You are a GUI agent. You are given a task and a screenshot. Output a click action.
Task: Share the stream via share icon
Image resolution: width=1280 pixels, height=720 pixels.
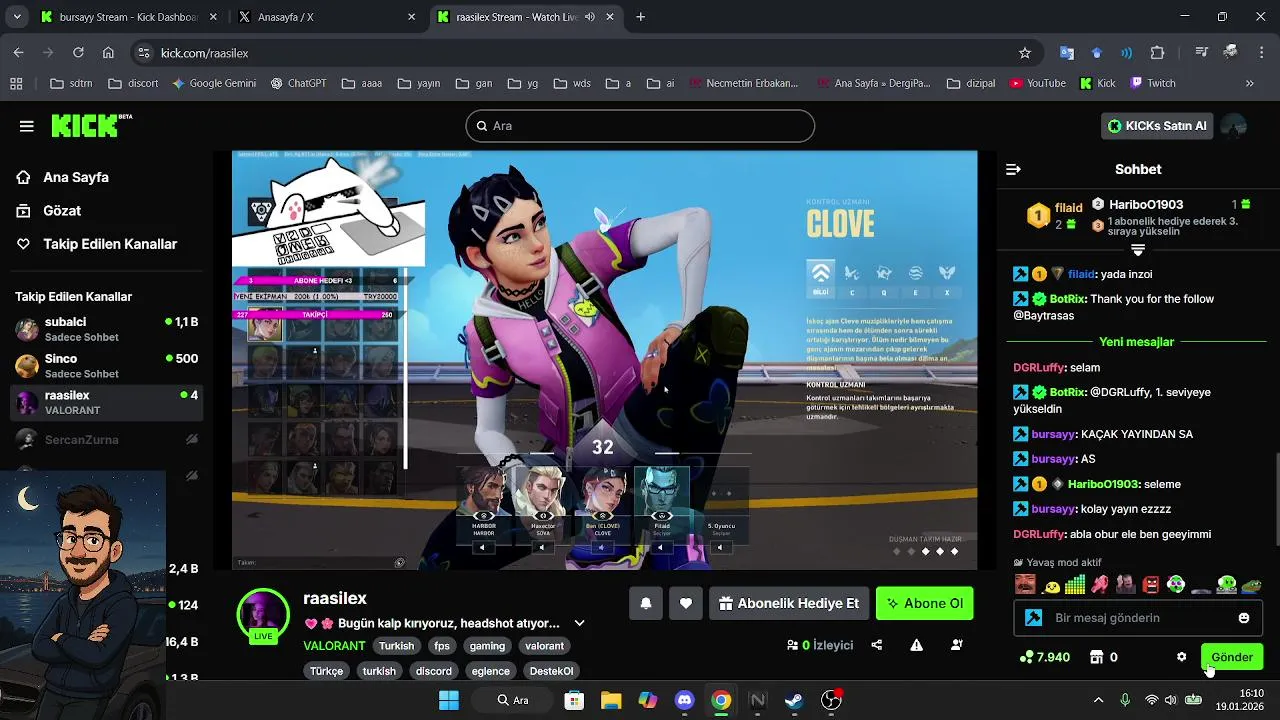877,645
